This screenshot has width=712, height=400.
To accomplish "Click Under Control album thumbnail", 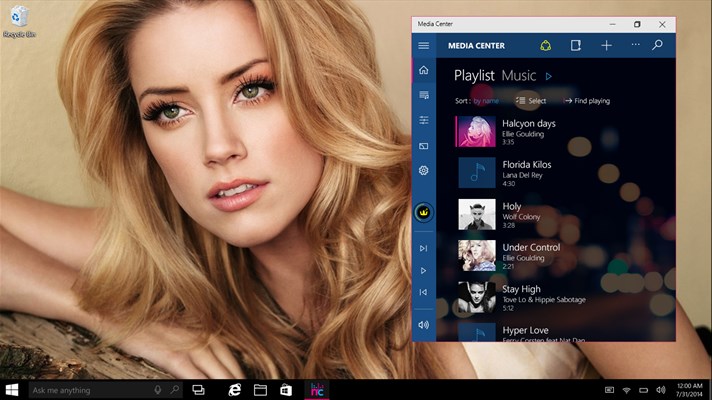I will pyautogui.click(x=476, y=256).
